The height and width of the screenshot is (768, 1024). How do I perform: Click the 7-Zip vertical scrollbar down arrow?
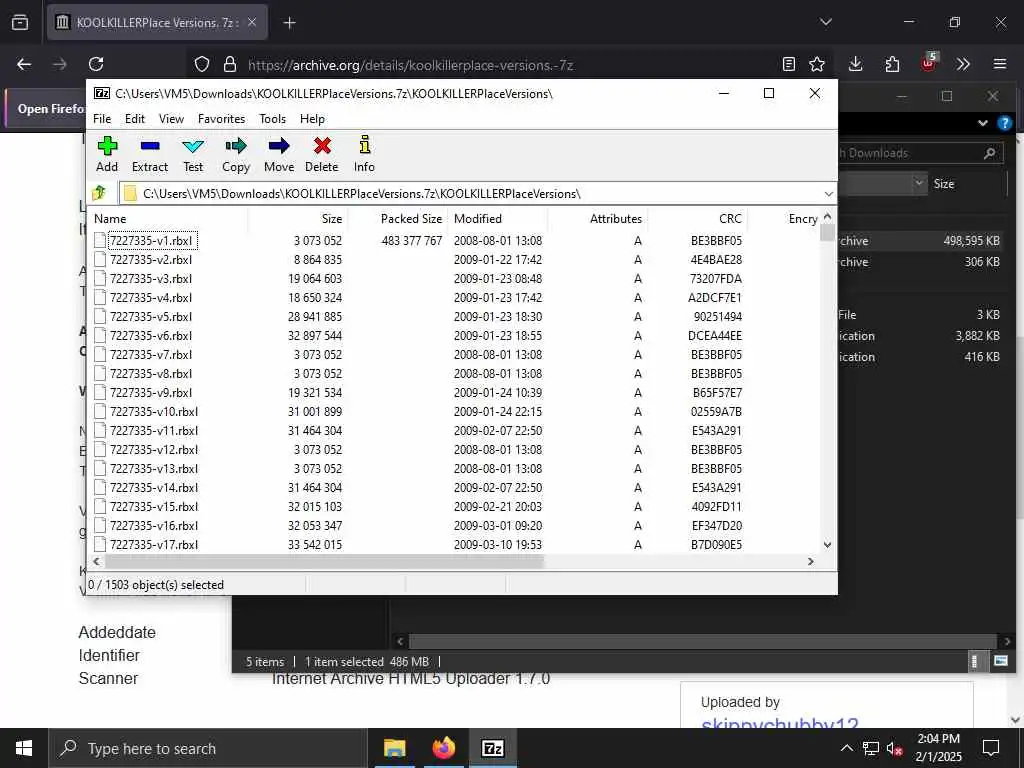(827, 545)
